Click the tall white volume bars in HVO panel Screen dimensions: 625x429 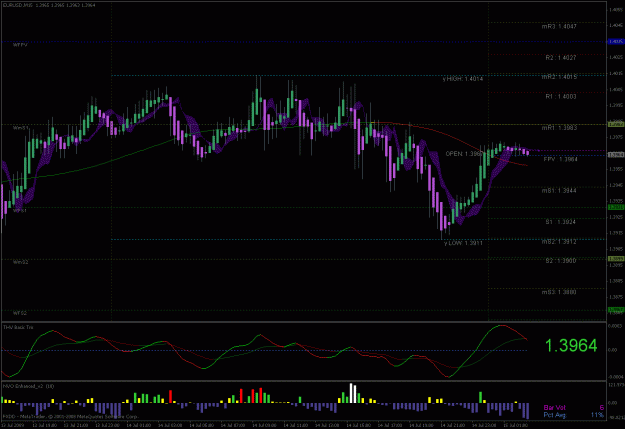pyautogui.click(x=353, y=393)
